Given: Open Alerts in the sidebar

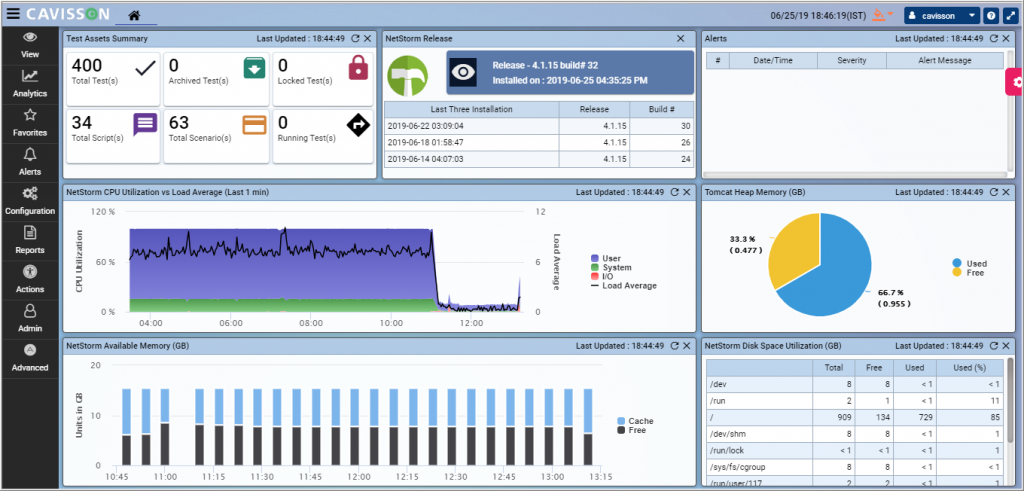Looking at the screenshot, I should tap(30, 163).
